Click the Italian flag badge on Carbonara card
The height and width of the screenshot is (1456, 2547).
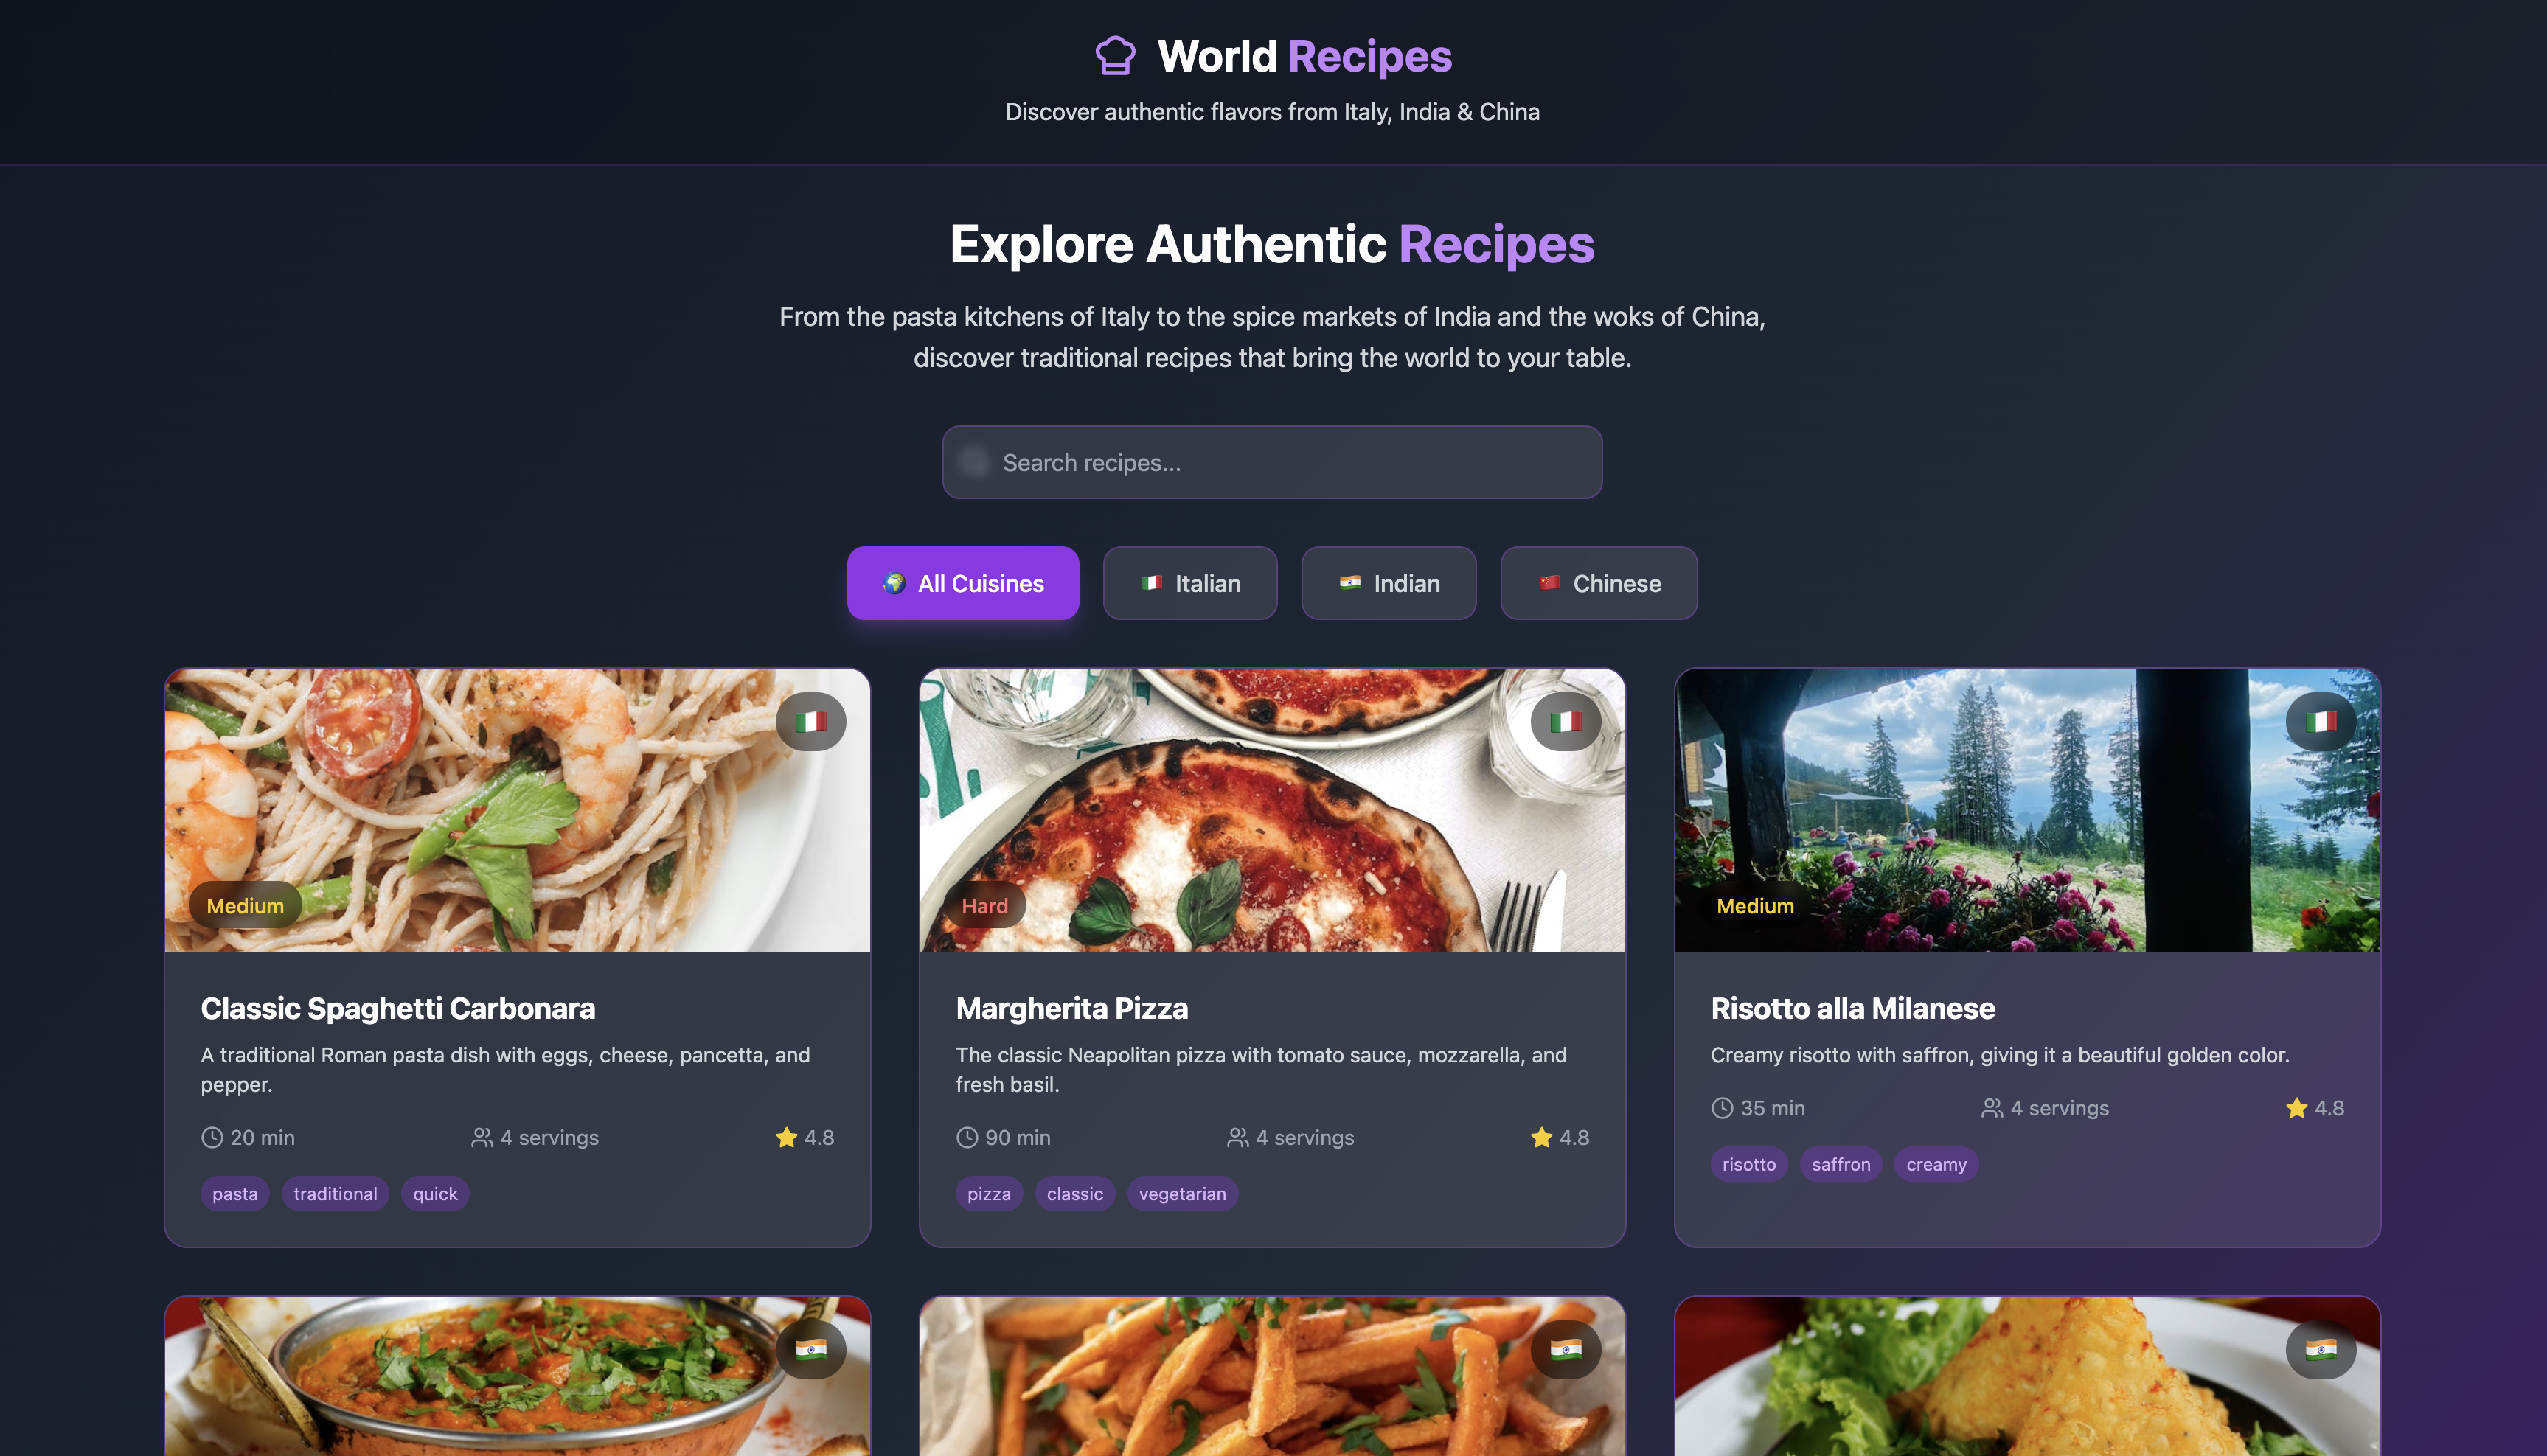[811, 721]
